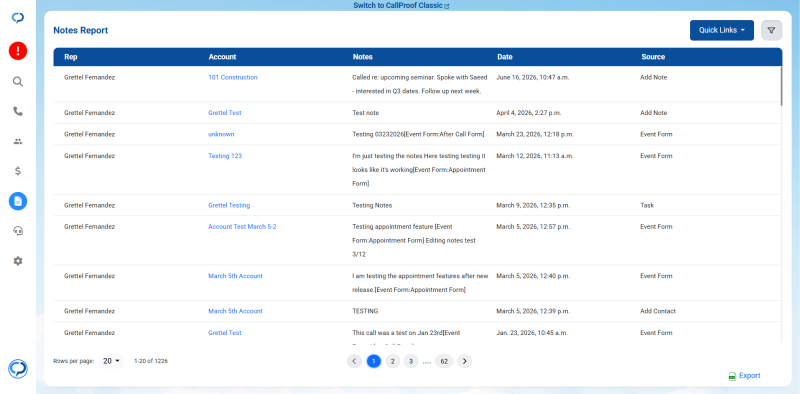
Task: Jump to last page 62
Action: tap(444, 361)
